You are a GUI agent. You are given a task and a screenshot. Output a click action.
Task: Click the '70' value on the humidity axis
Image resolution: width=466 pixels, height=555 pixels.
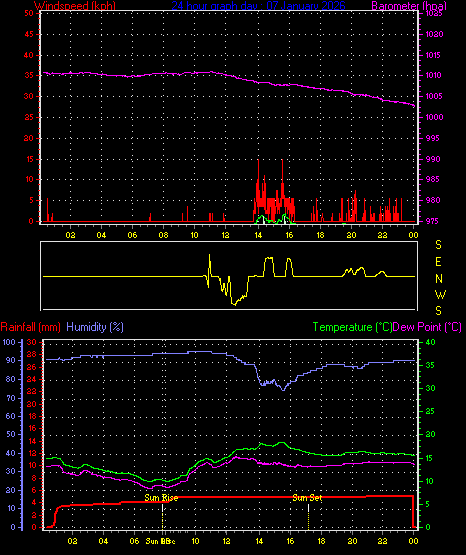coord(11,398)
